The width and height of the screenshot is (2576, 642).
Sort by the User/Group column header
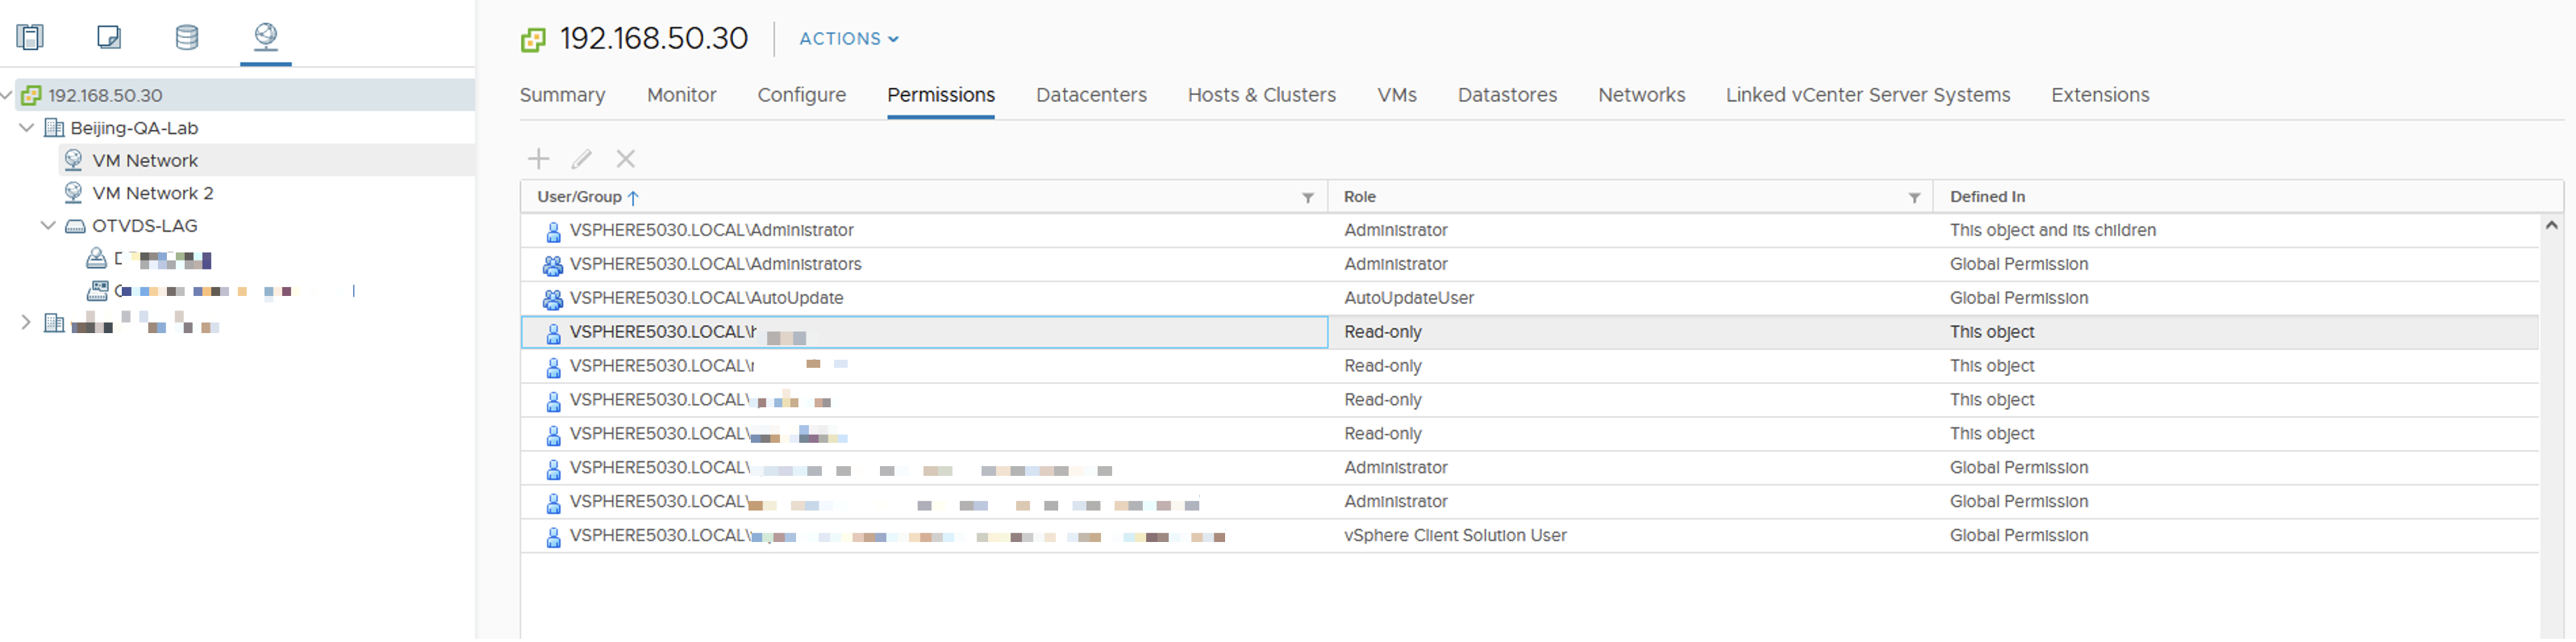tap(580, 197)
